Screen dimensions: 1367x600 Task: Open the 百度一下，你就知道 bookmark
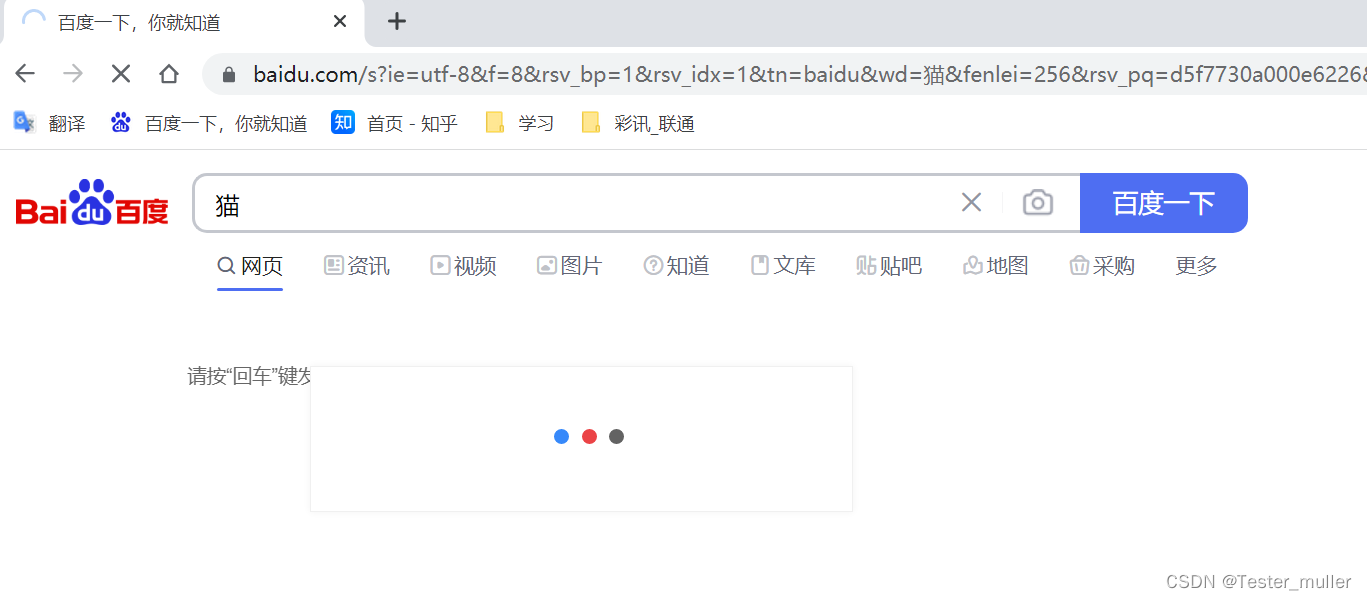tap(209, 123)
